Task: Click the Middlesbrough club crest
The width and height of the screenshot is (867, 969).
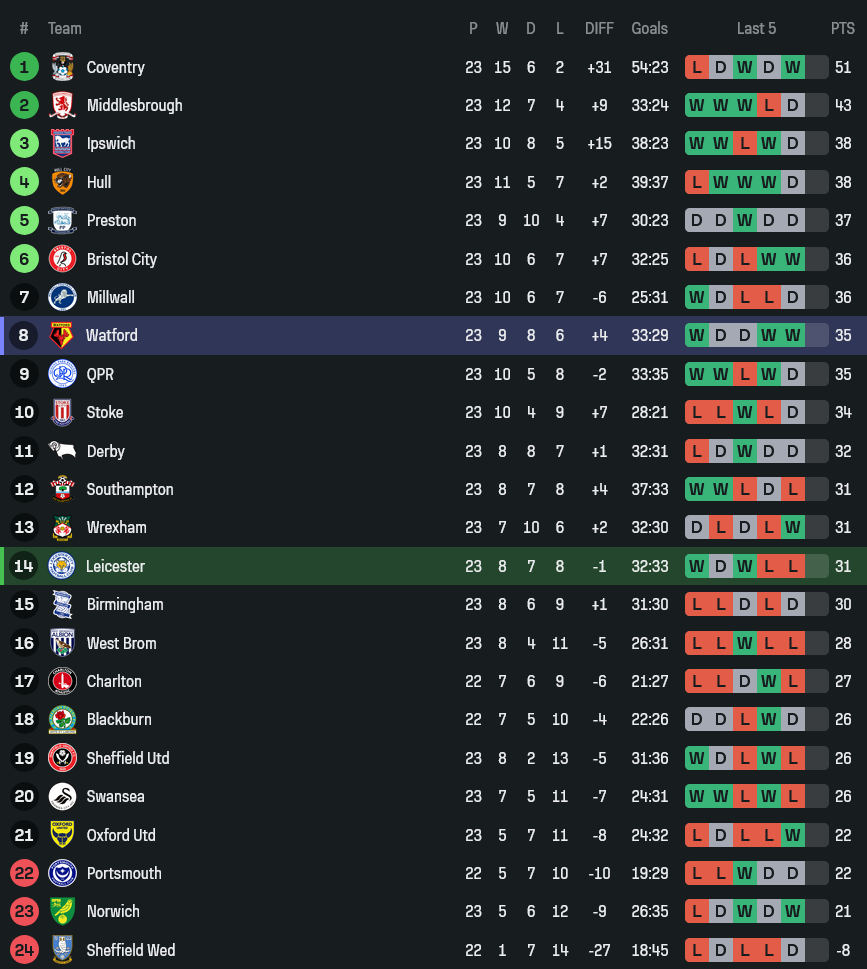Action: coord(62,105)
